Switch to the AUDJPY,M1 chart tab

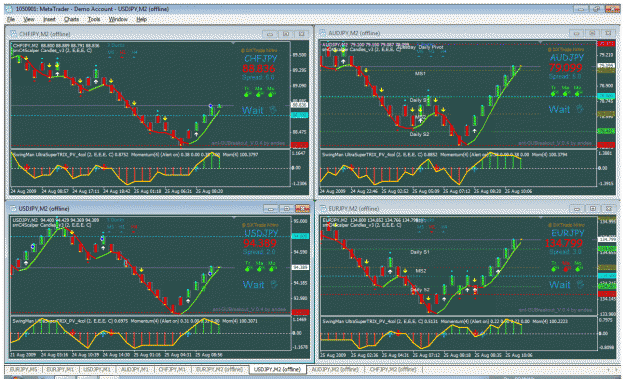134,369
